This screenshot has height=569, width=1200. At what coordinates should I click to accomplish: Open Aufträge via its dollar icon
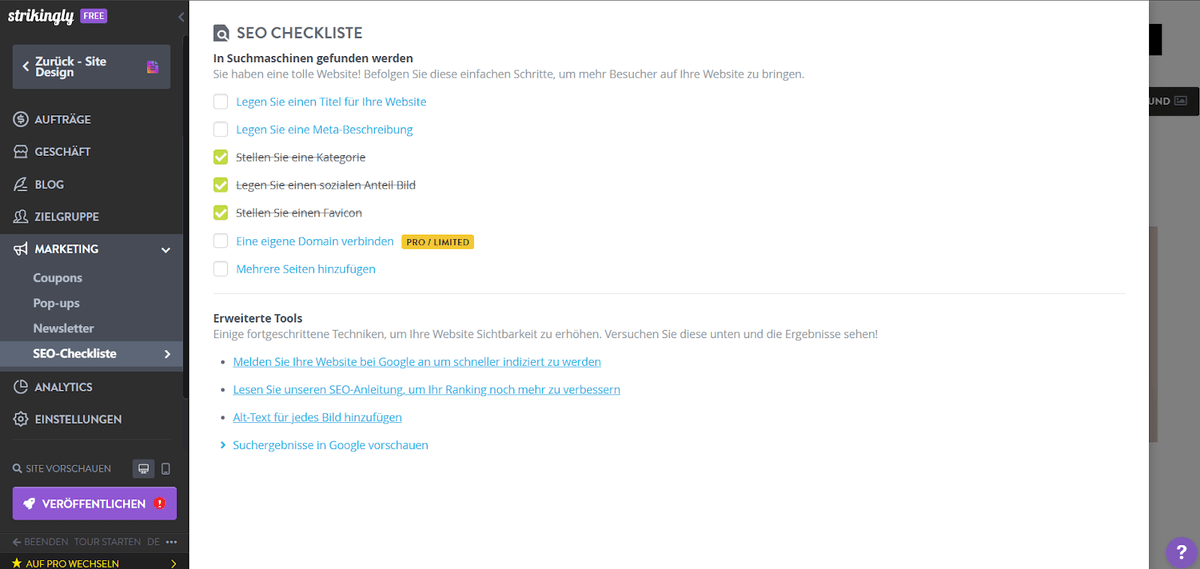tap(20, 119)
